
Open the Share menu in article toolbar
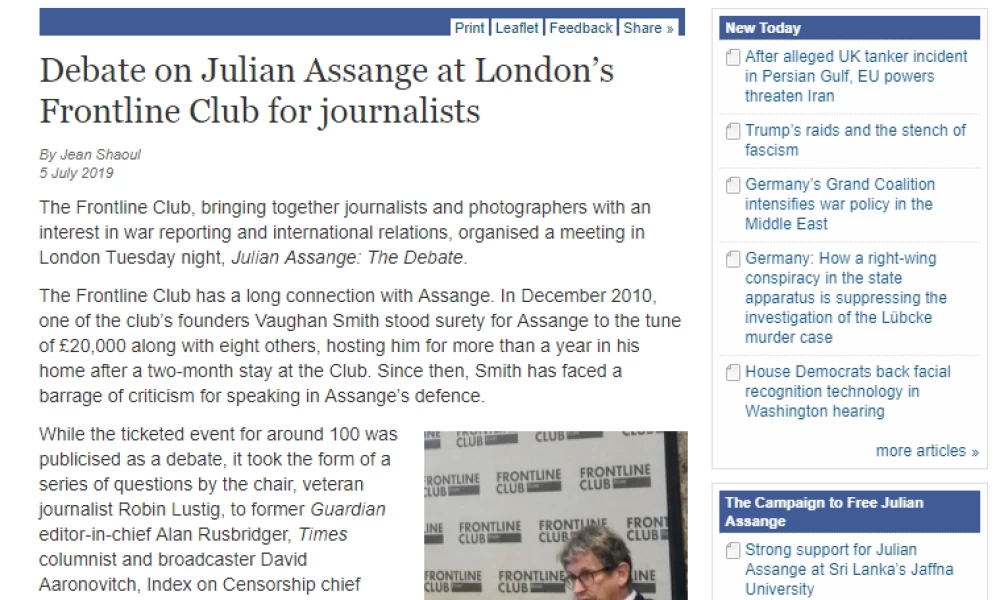click(x=648, y=28)
